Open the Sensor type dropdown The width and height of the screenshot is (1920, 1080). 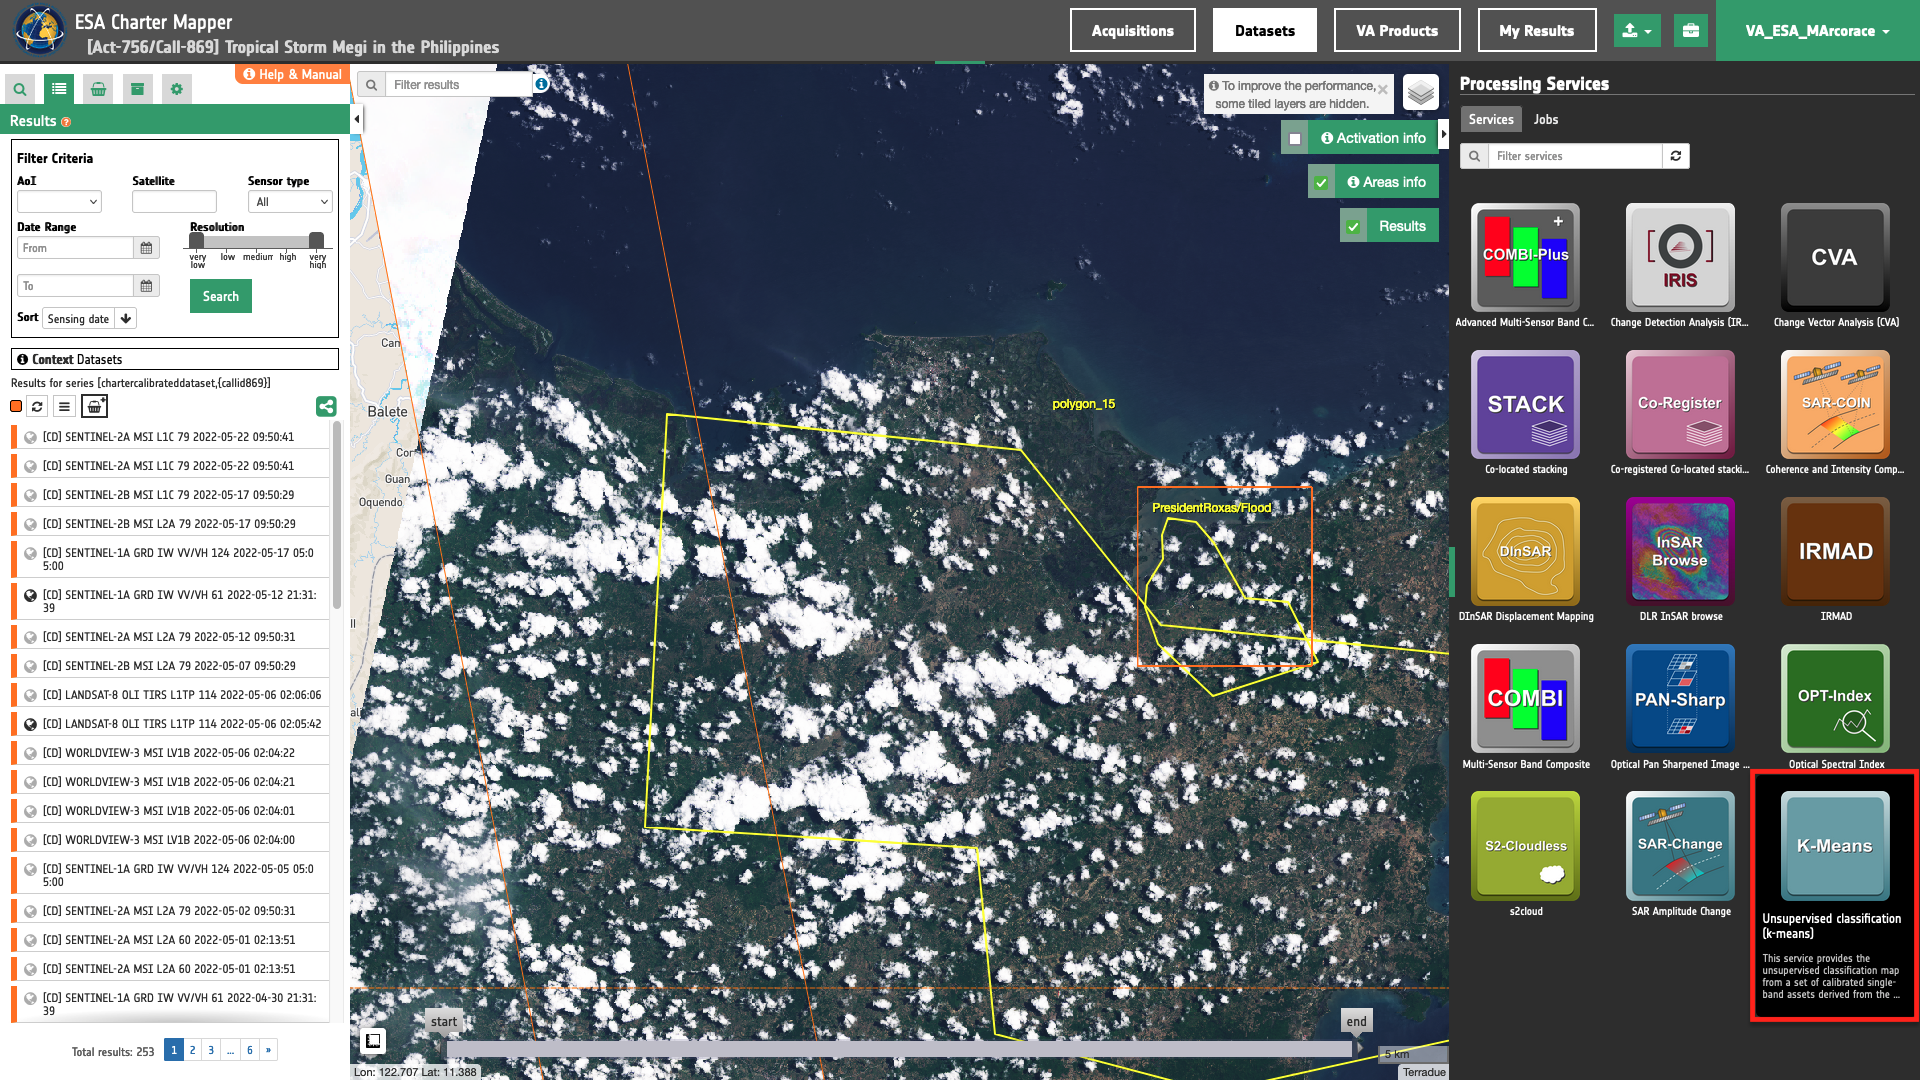pos(290,202)
